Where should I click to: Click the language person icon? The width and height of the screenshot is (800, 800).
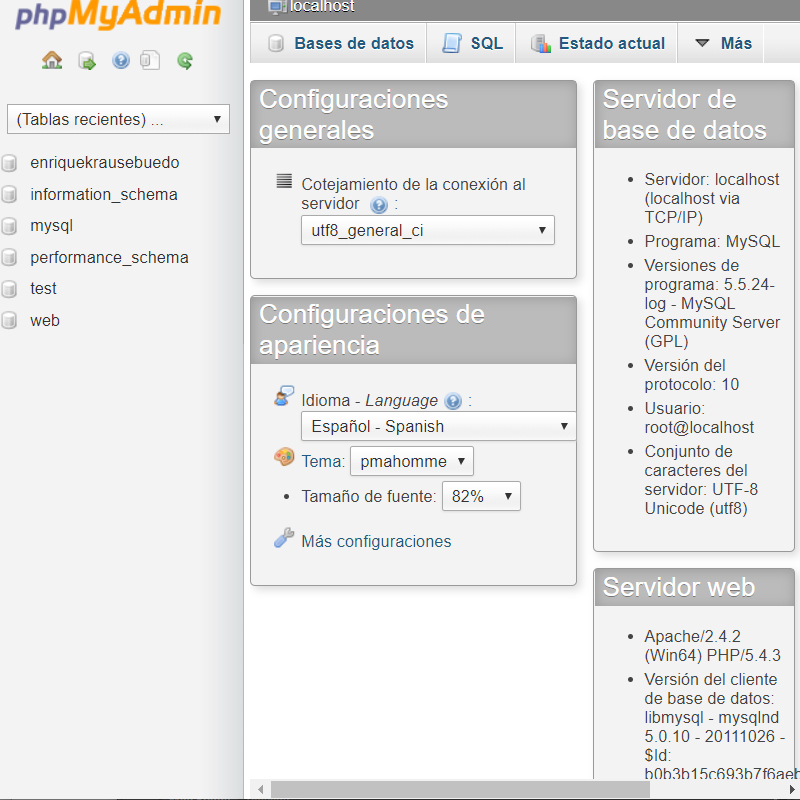(x=284, y=396)
